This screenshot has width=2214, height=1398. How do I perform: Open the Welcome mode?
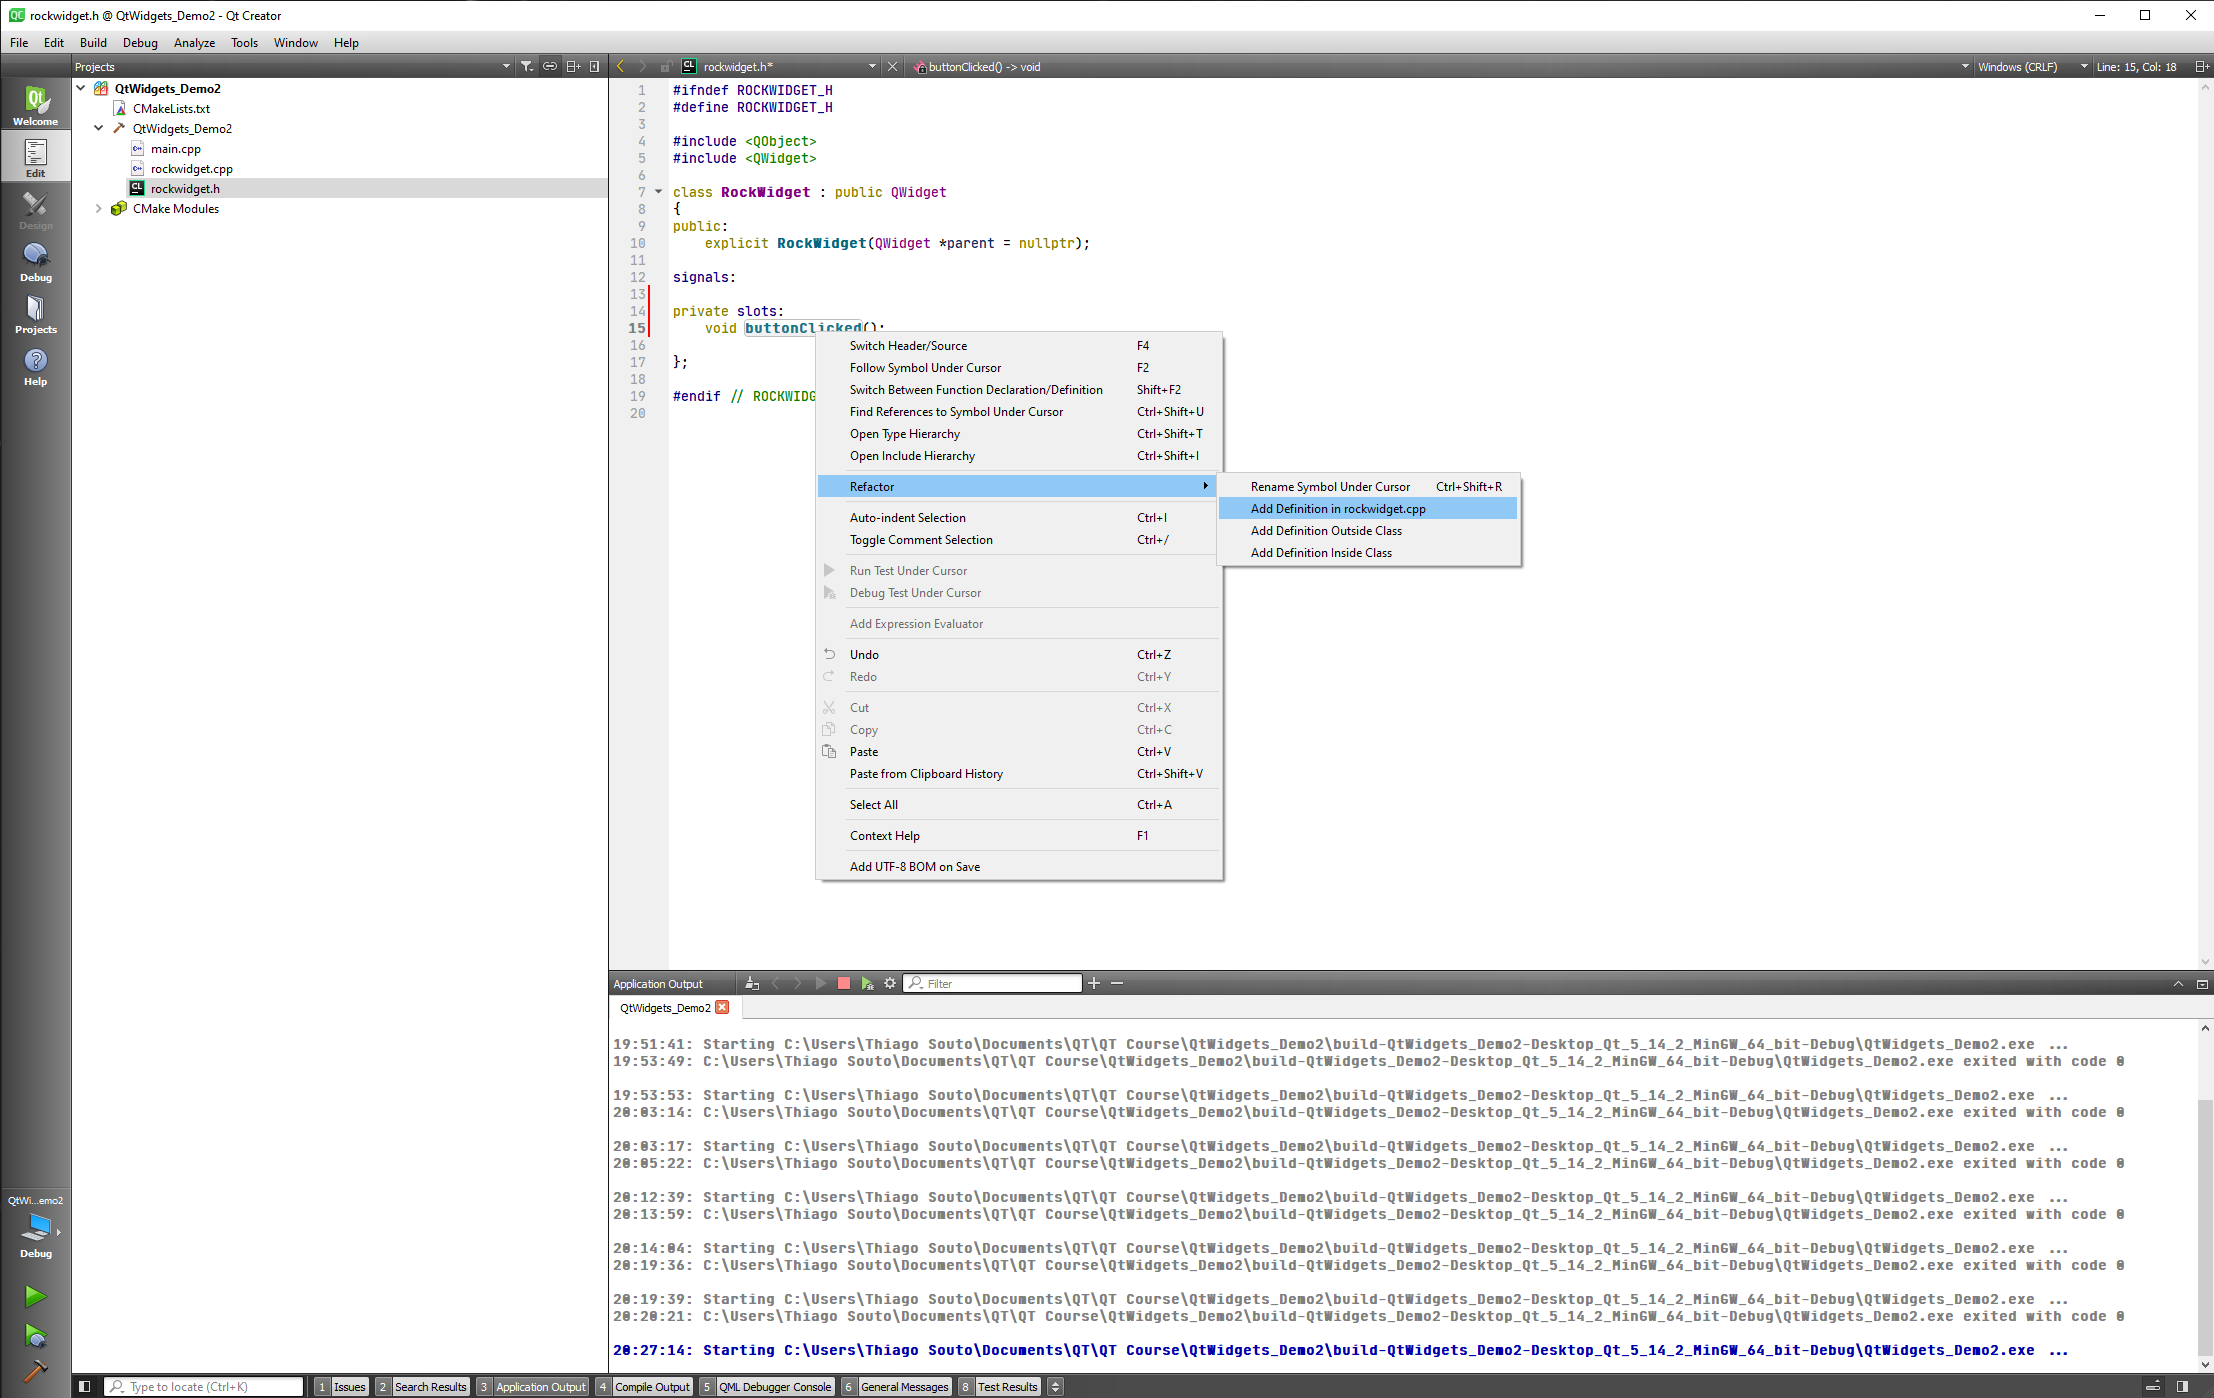(x=35, y=104)
